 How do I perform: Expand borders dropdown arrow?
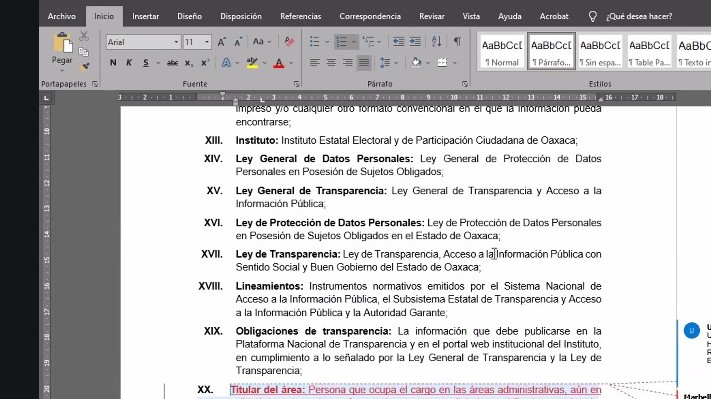pos(454,63)
